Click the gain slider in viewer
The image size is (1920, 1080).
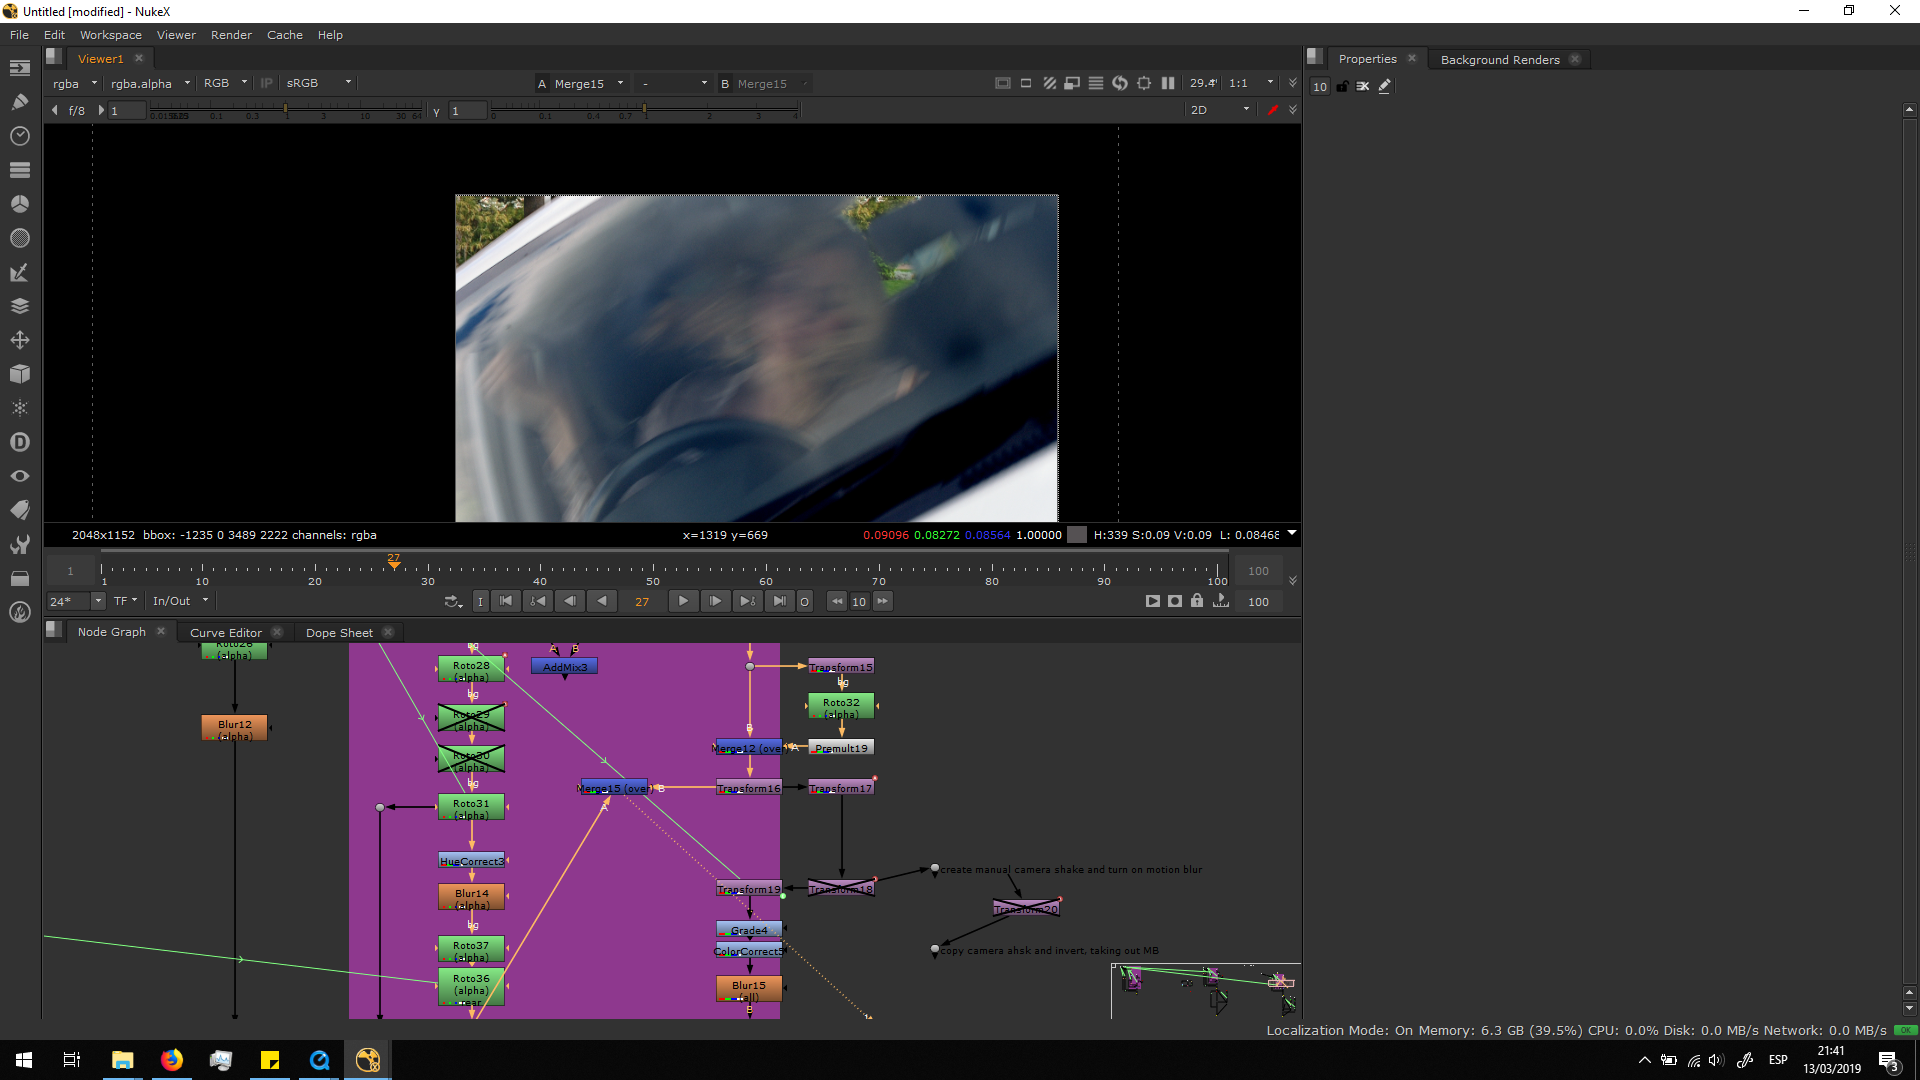point(285,110)
